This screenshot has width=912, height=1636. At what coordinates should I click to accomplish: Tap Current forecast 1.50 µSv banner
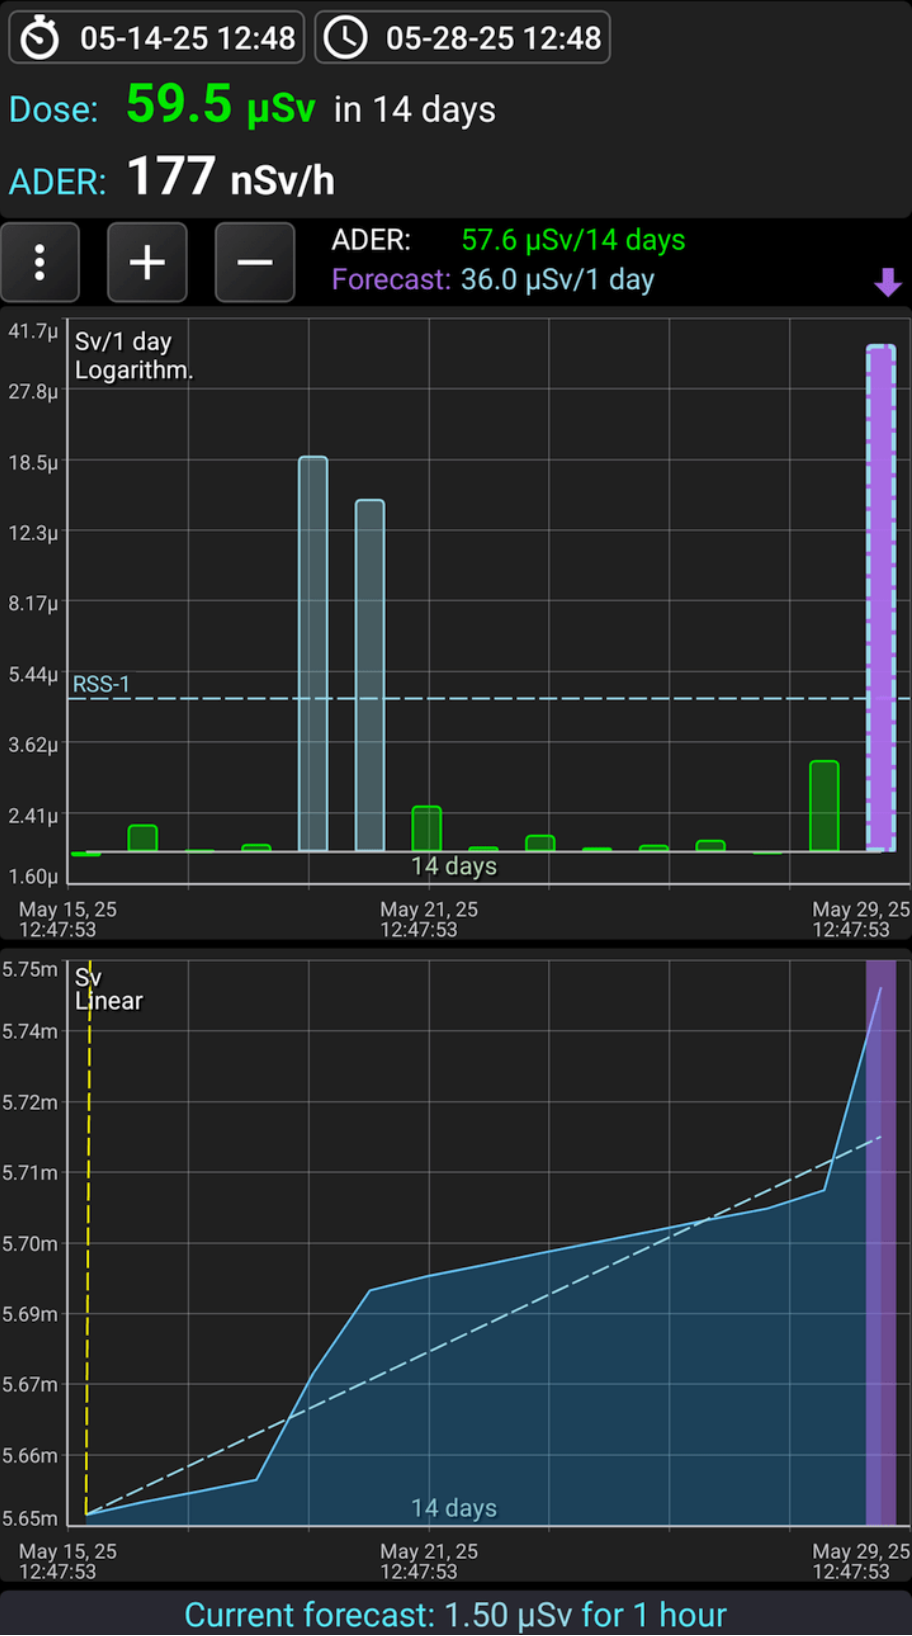coord(456,1615)
